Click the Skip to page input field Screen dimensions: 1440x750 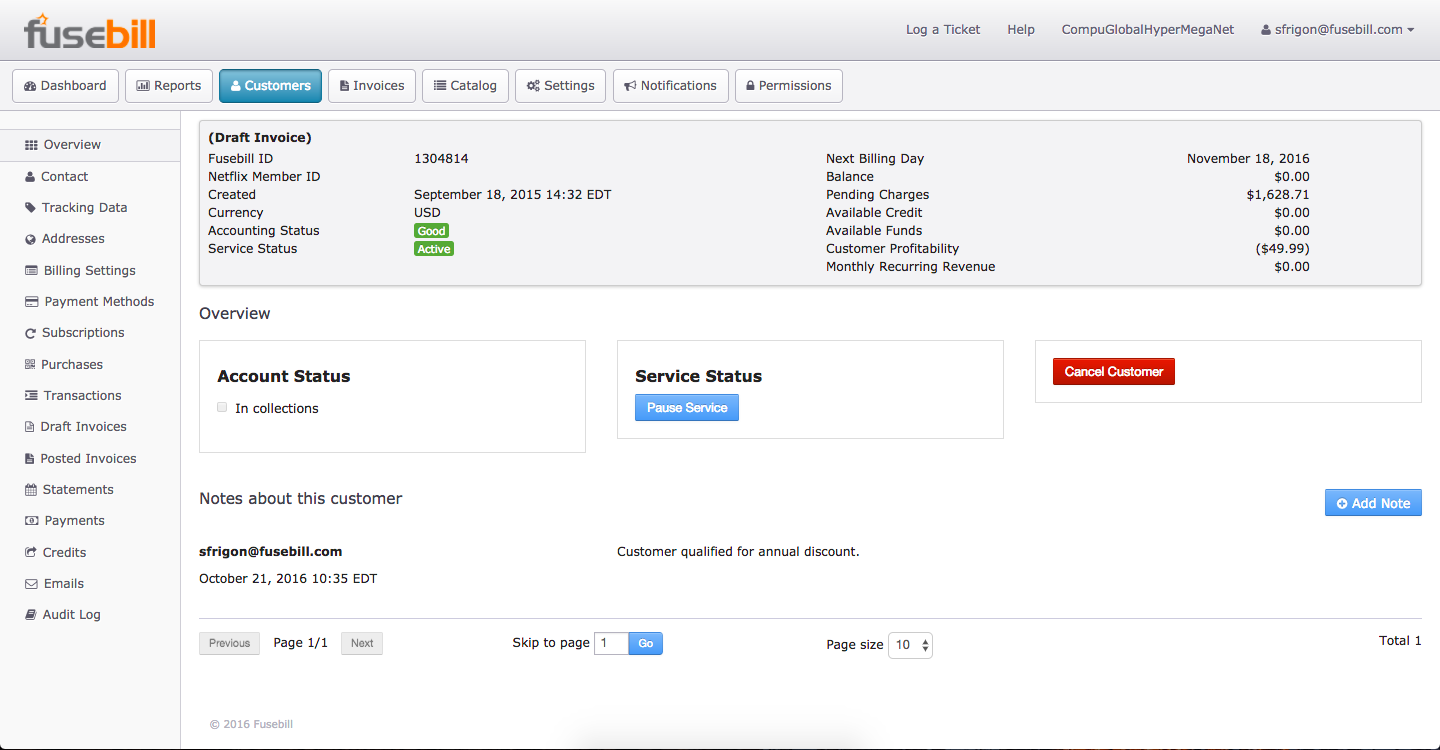pos(611,643)
